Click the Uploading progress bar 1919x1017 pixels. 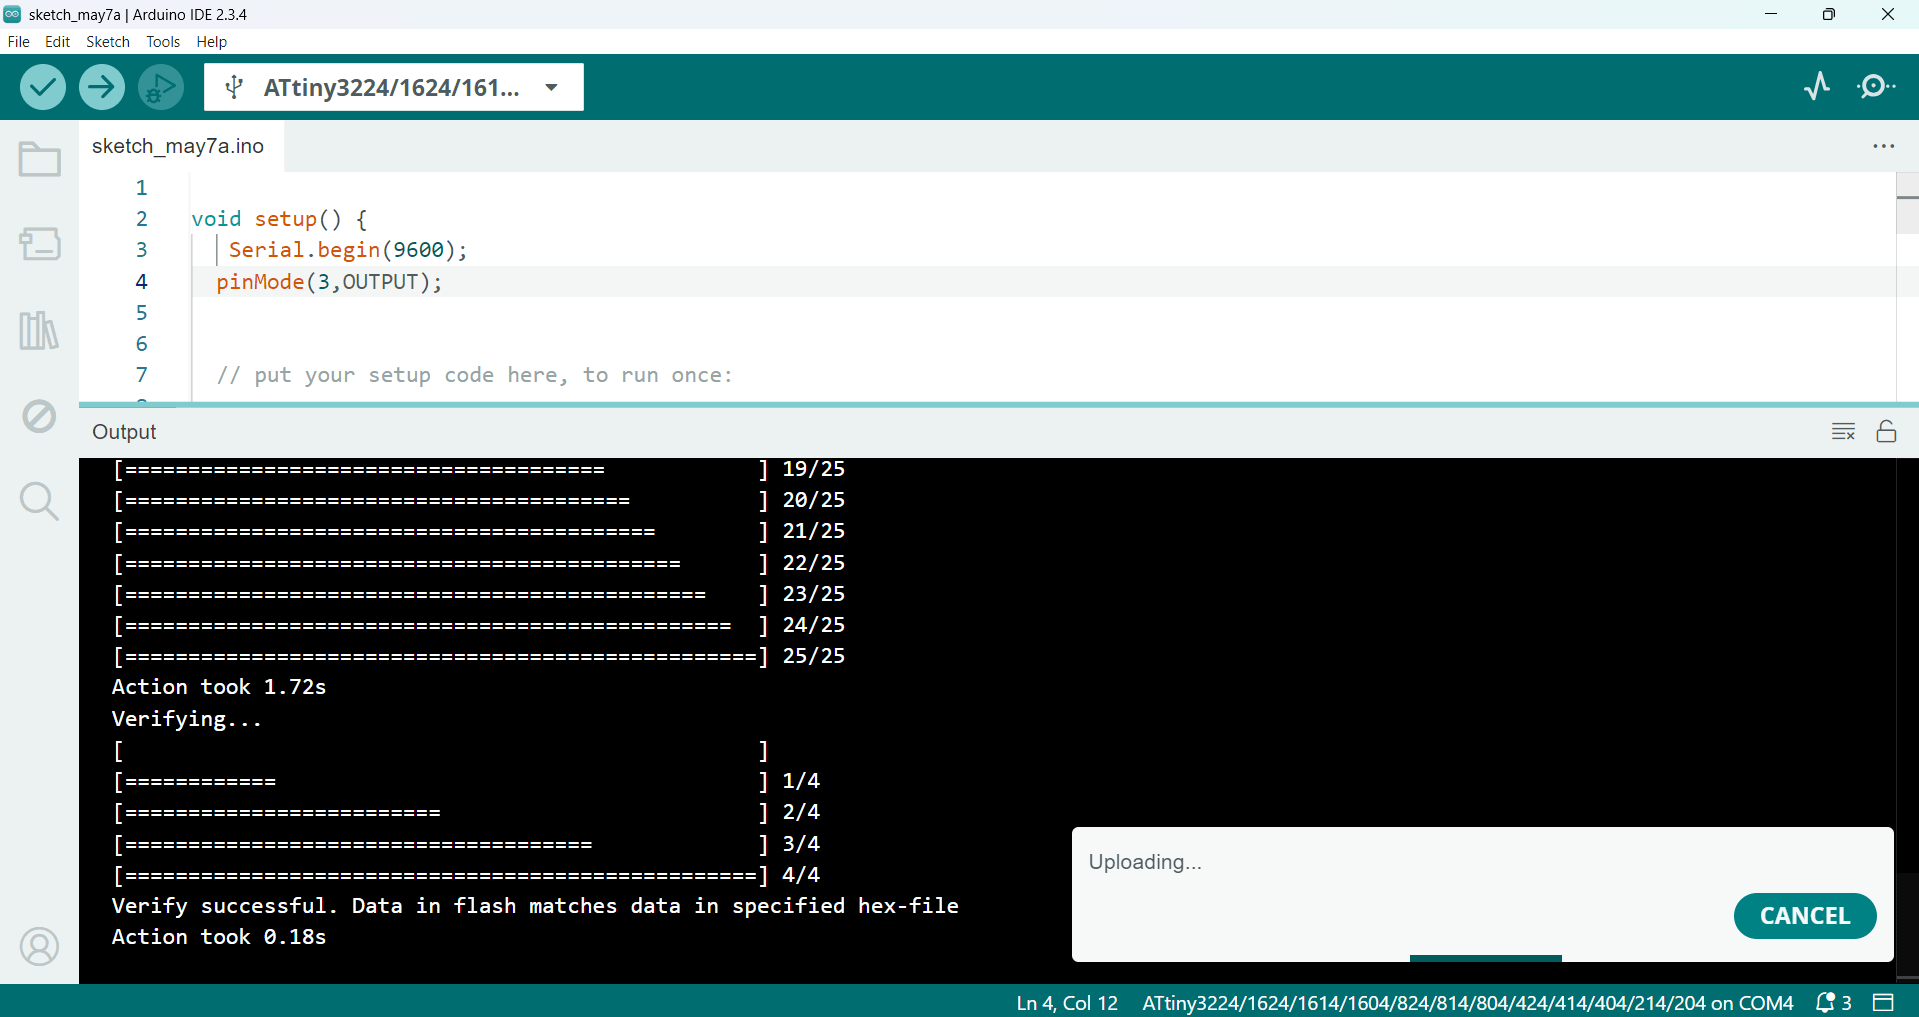pyautogui.click(x=1483, y=958)
